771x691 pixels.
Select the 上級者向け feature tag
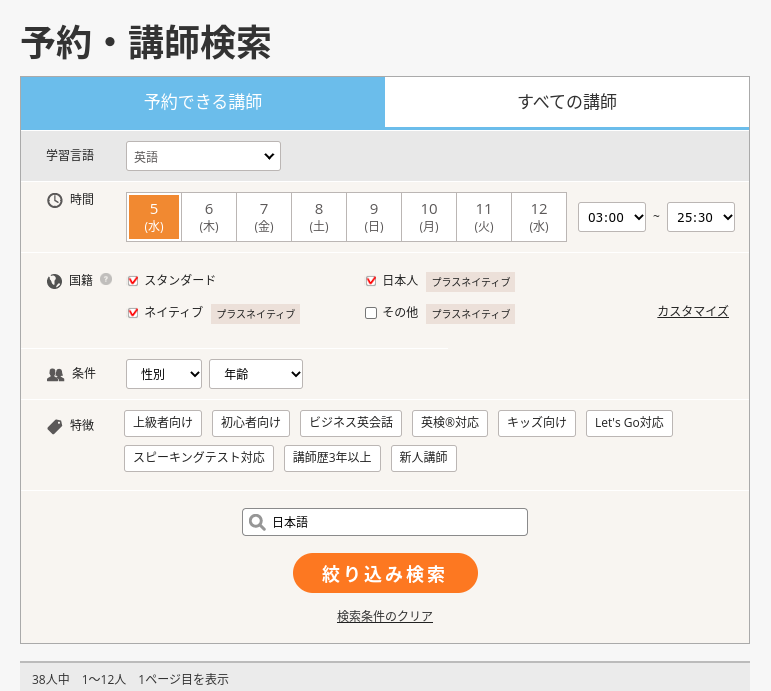point(163,423)
